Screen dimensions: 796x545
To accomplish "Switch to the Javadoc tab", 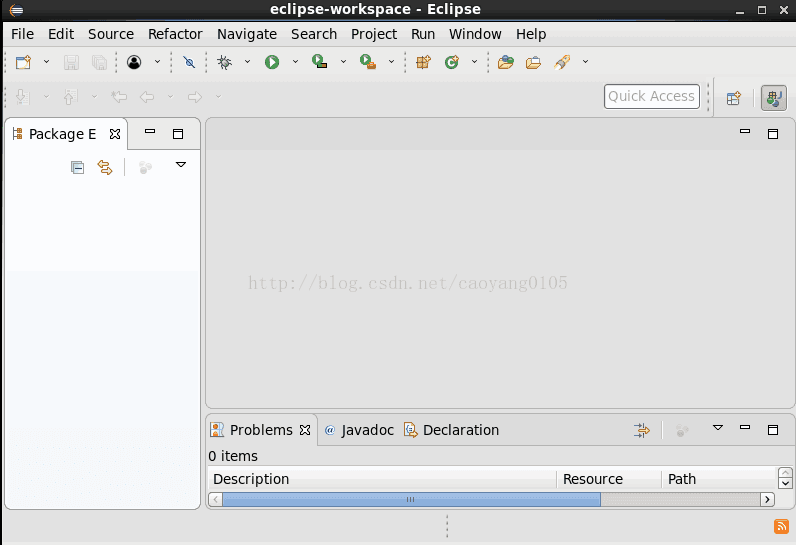I will [x=359, y=430].
